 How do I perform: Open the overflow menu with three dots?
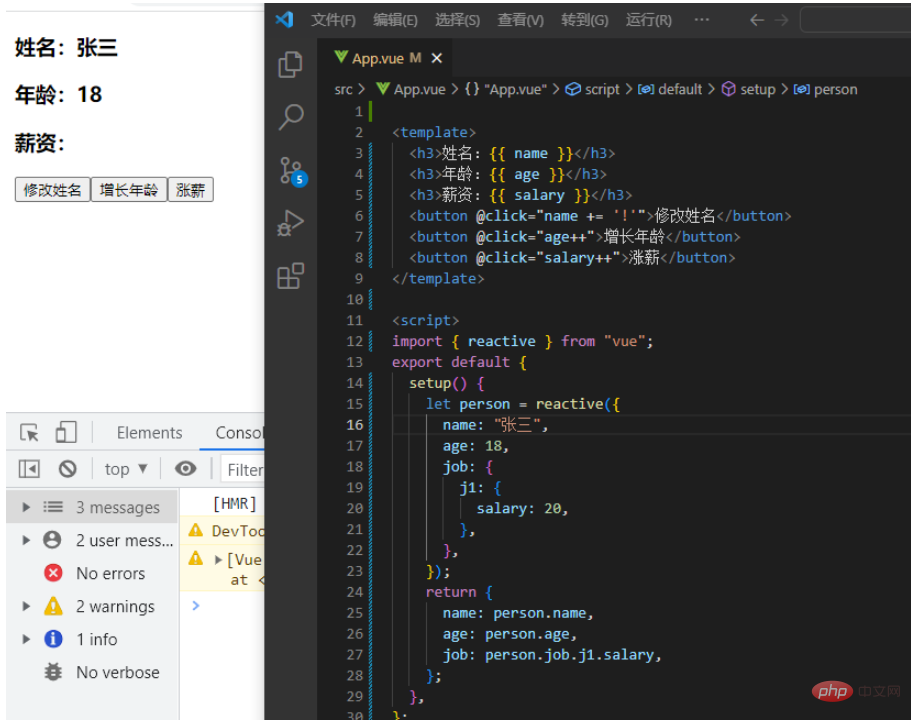pyautogui.click(x=702, y=20)
